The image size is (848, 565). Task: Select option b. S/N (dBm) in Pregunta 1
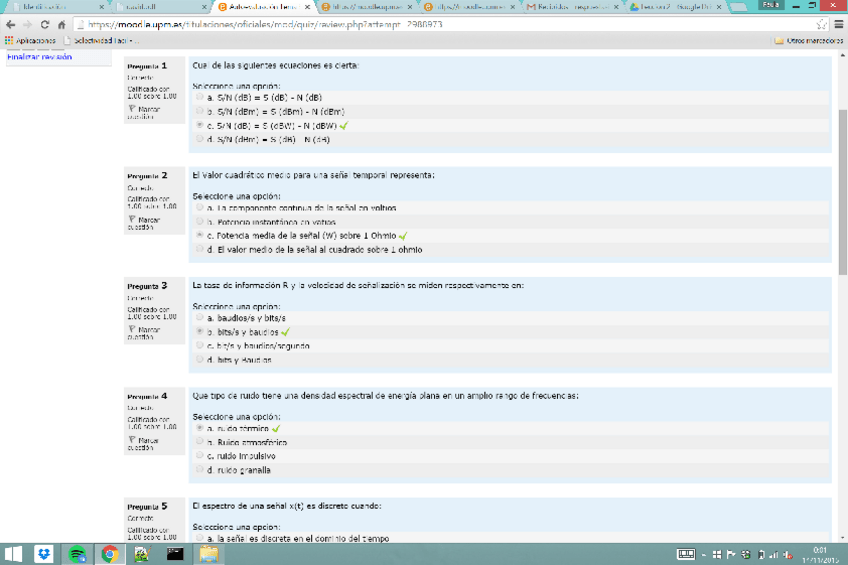200,111
